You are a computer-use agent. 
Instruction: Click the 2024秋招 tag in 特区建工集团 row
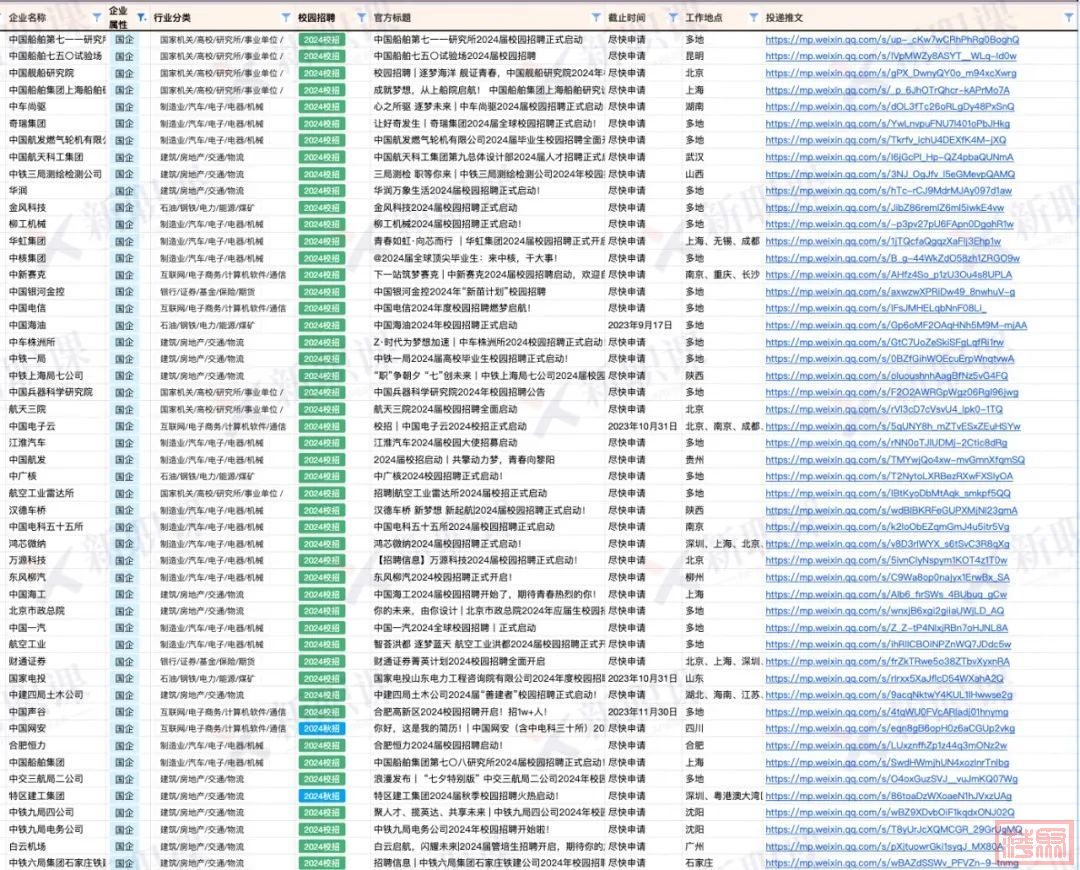pyautogui.click(x=322, y=796)
